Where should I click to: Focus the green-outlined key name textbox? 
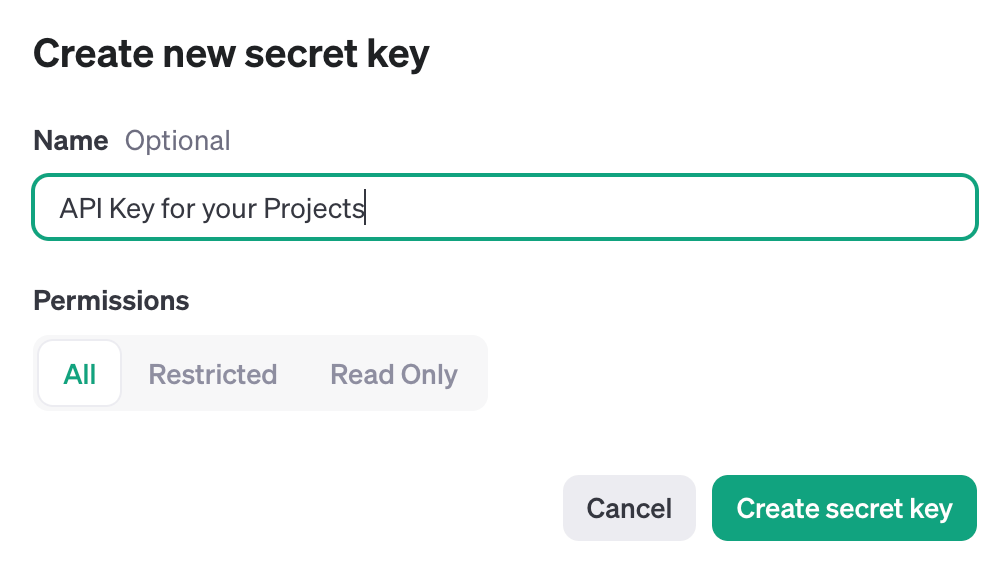[504, 208]
